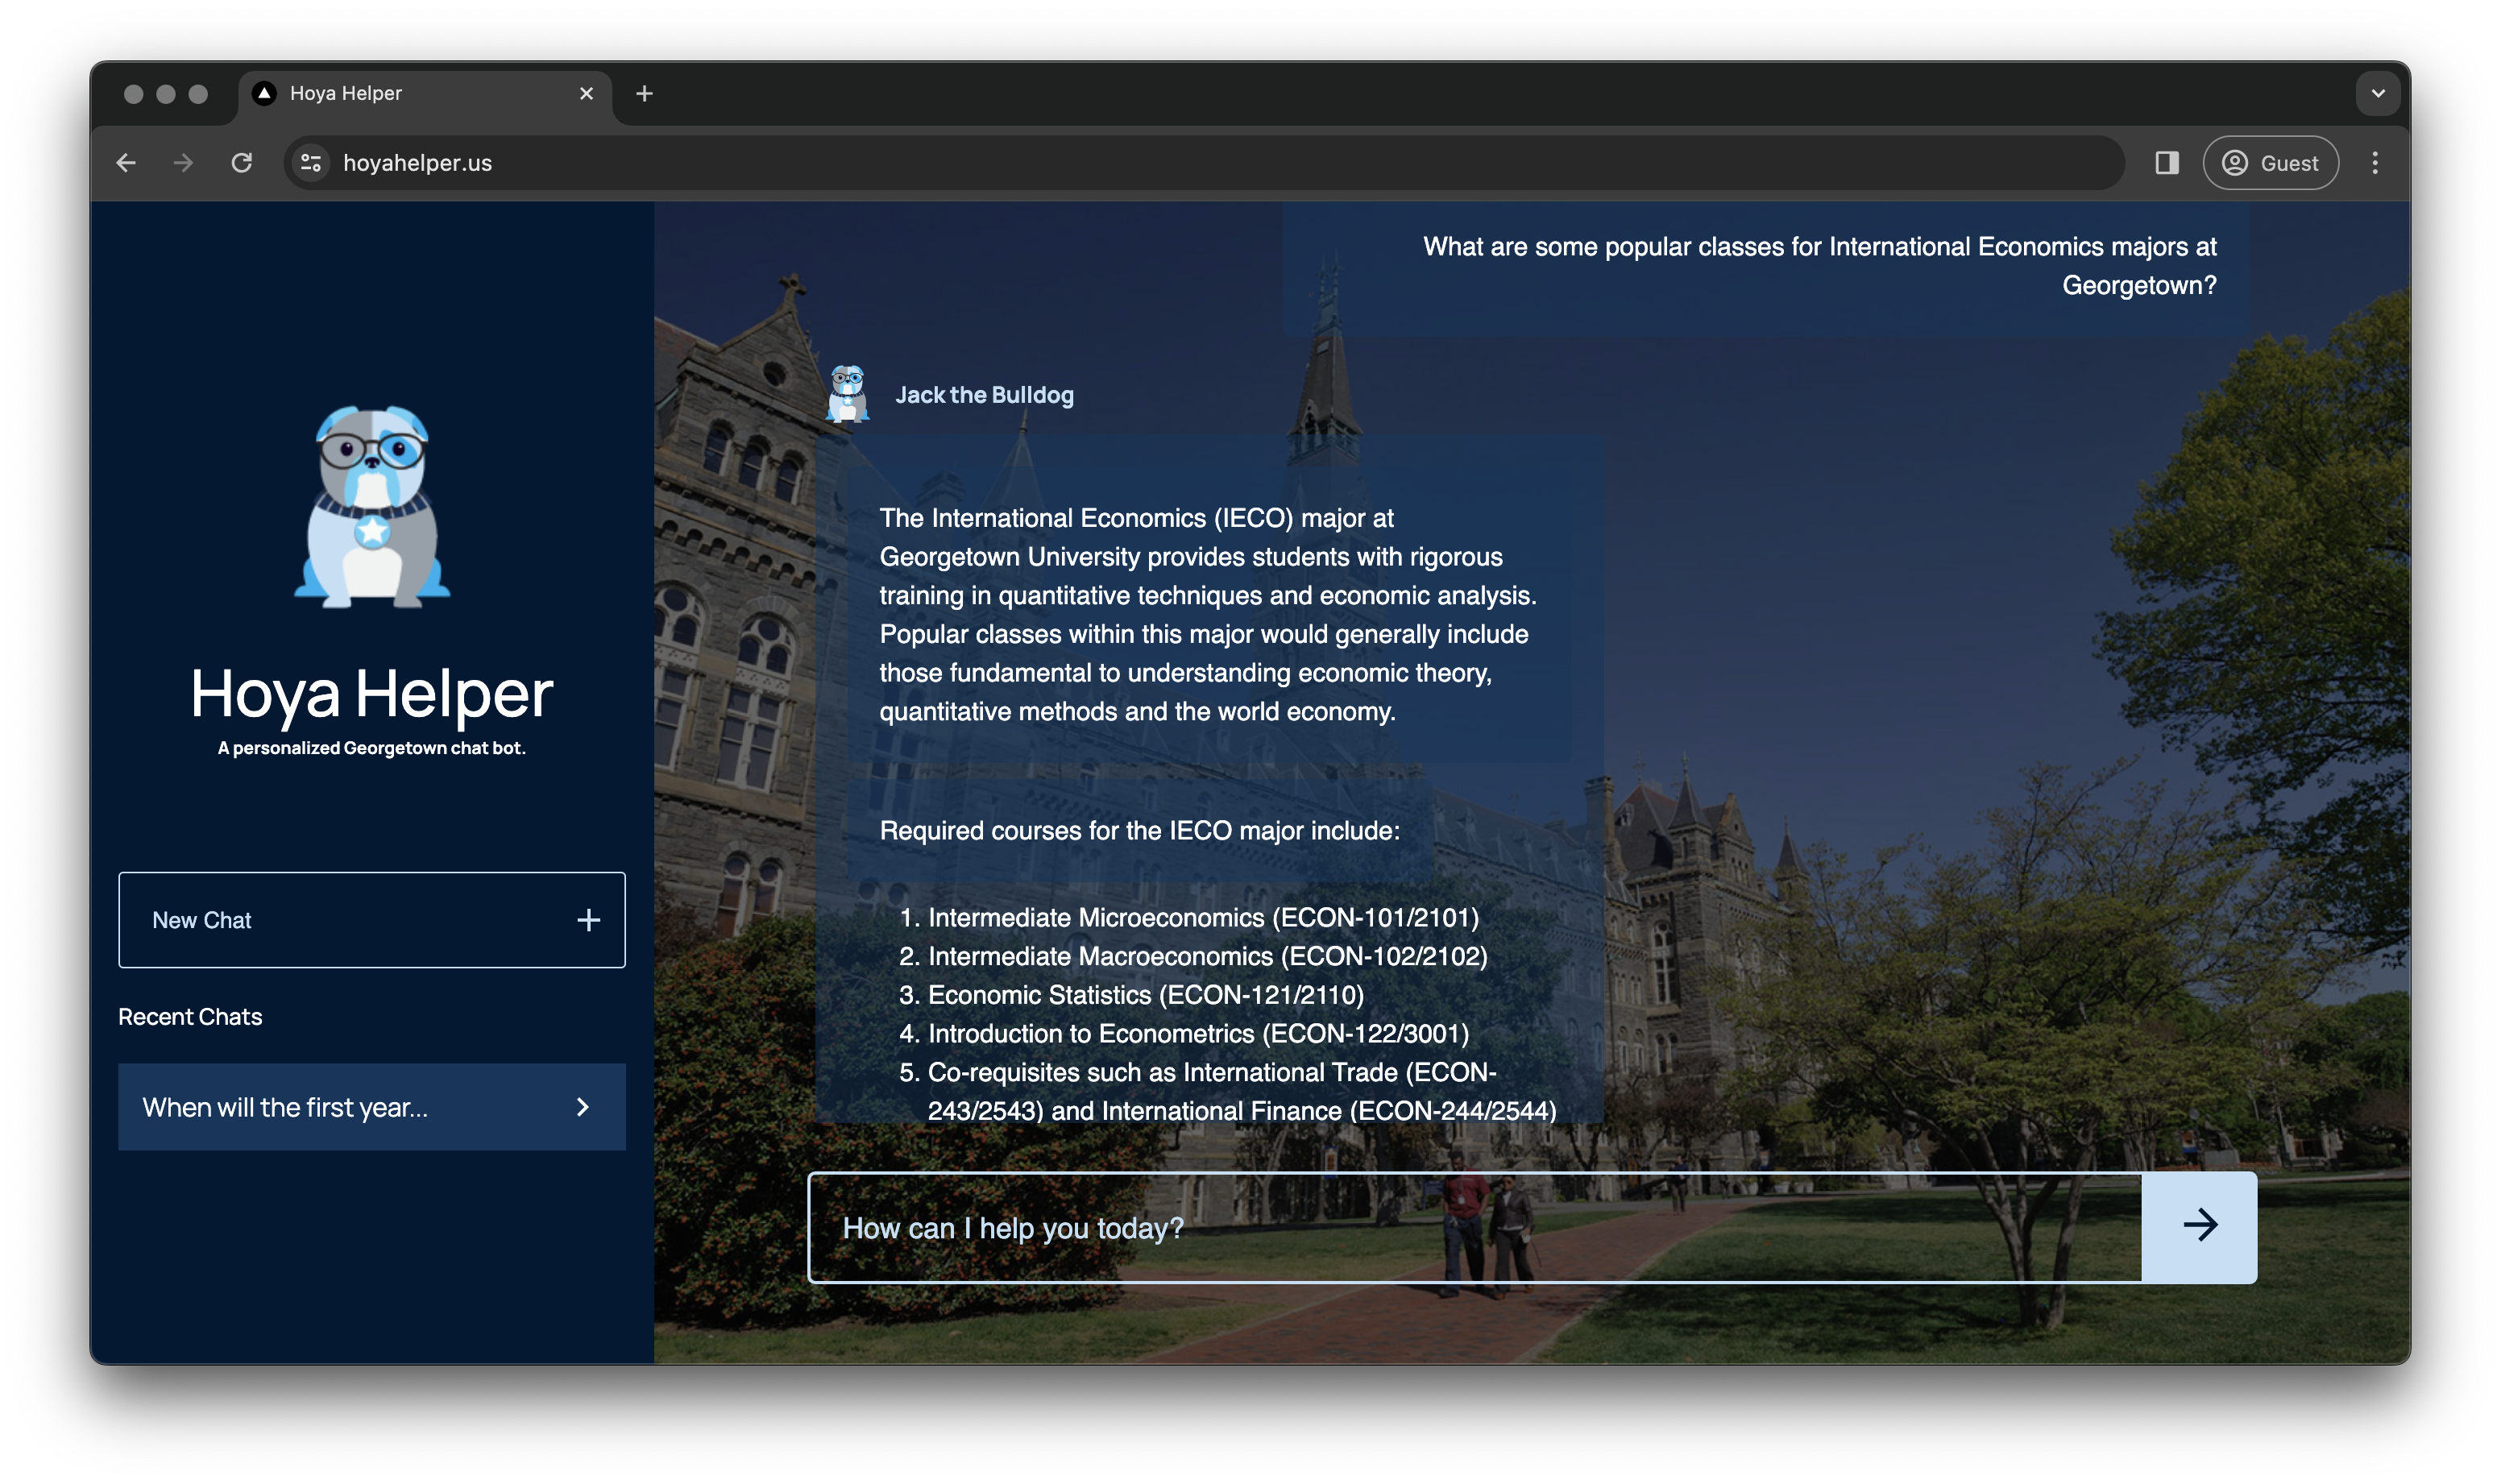Click Jack the Bulldog avatar in chat

coord(847,394)
